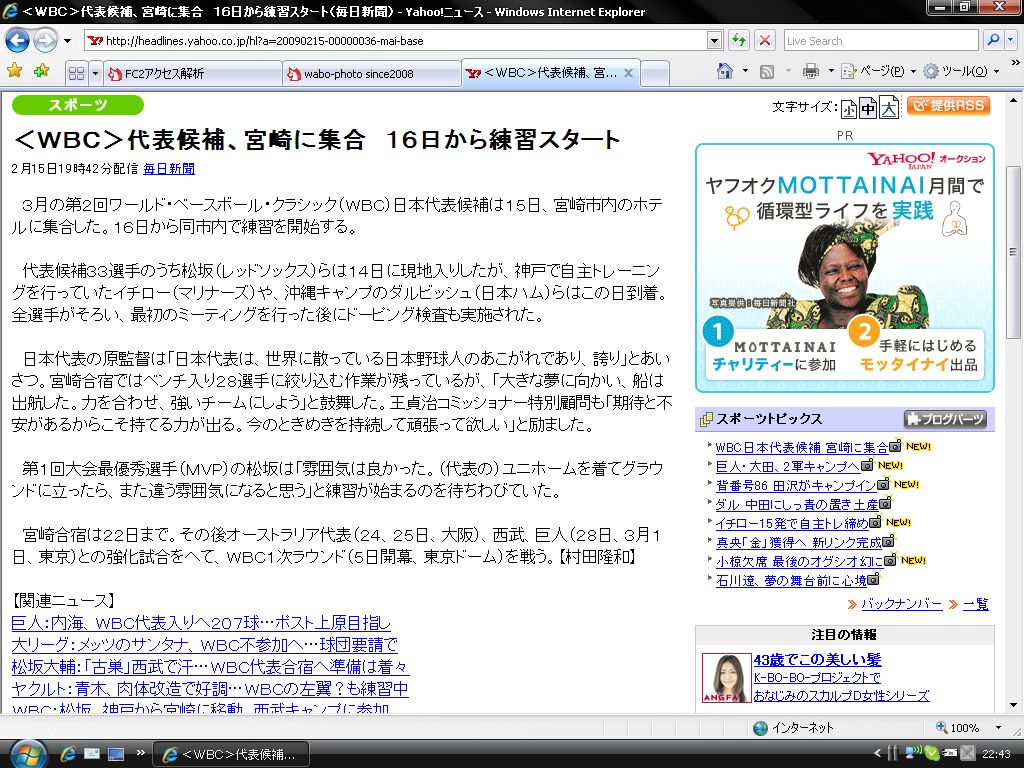
Task: Open 巨人・大田、2軍キャンプへ link
Action: pyautogui.click(x=788, y=466)
